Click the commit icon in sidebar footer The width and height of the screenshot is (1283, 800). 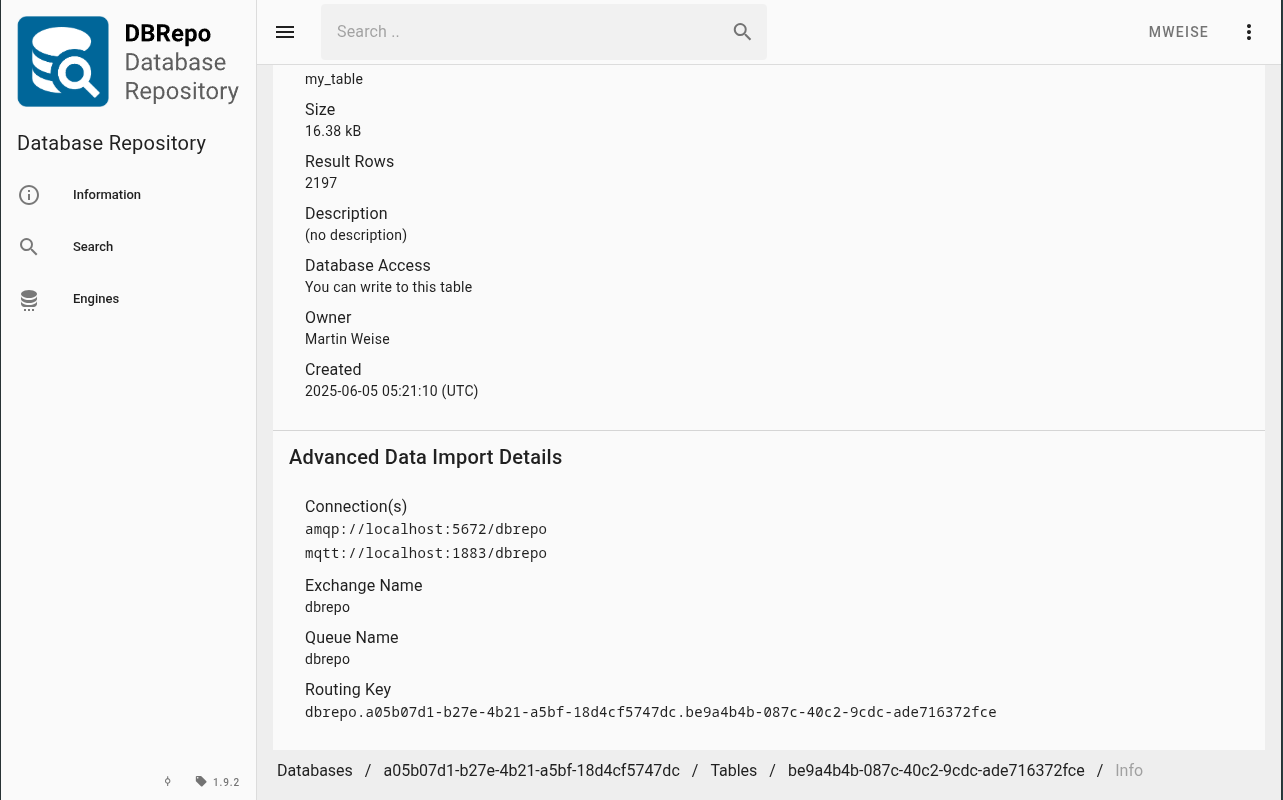tap(168, 781)
